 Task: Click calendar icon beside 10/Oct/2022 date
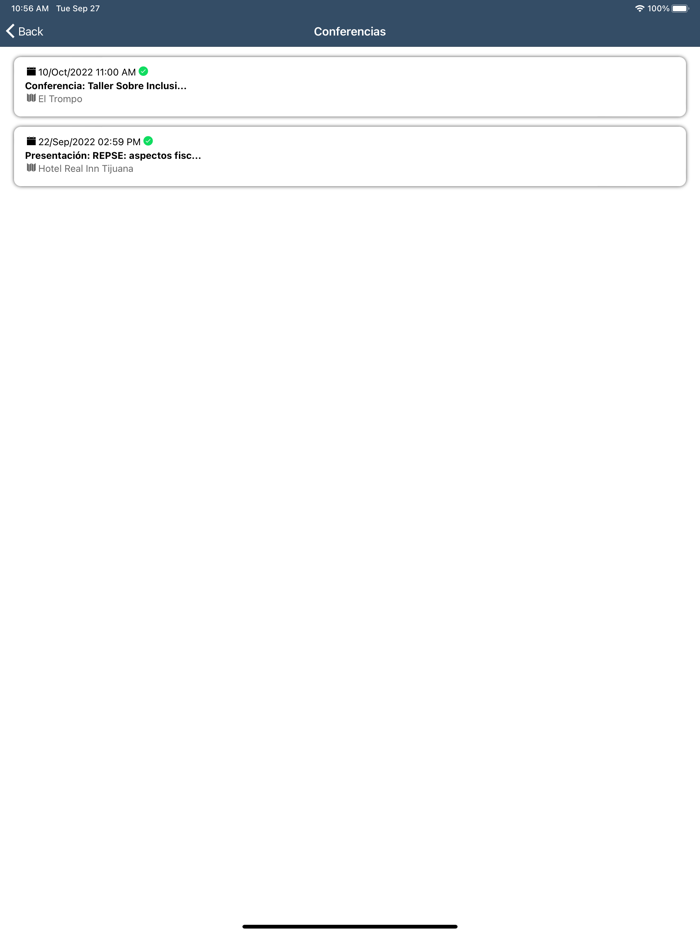click(x=31, y=71)
